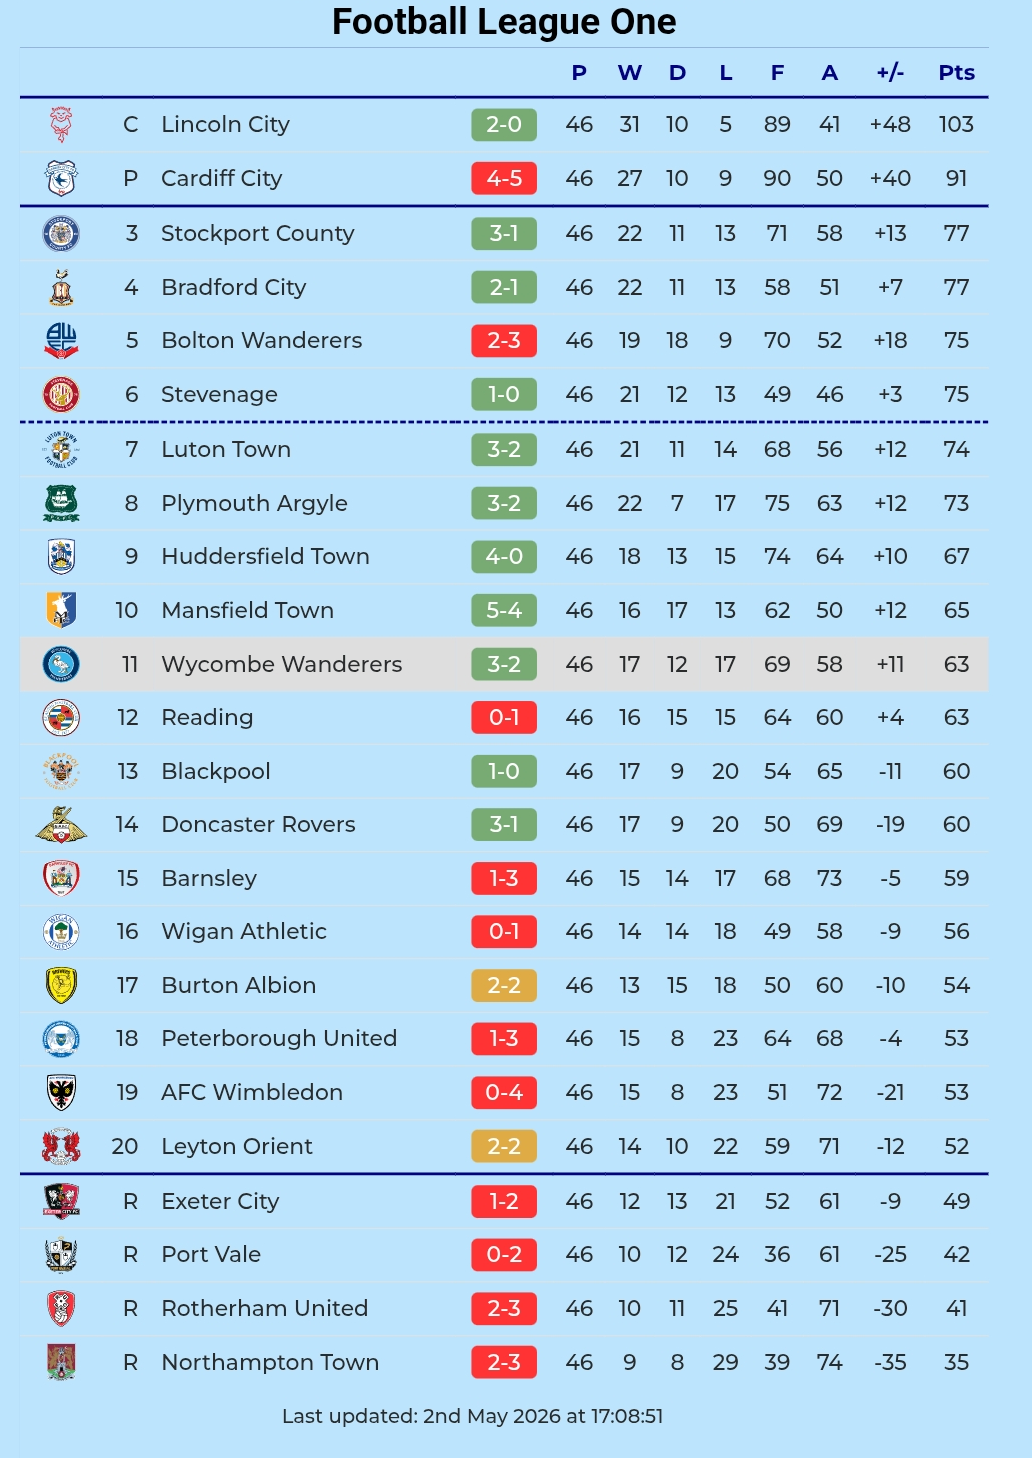The width and height of the screenshot is (1032, 1458).
Task: Click the Pts column header
Action: pyautogui.click(x=957, y=72)
